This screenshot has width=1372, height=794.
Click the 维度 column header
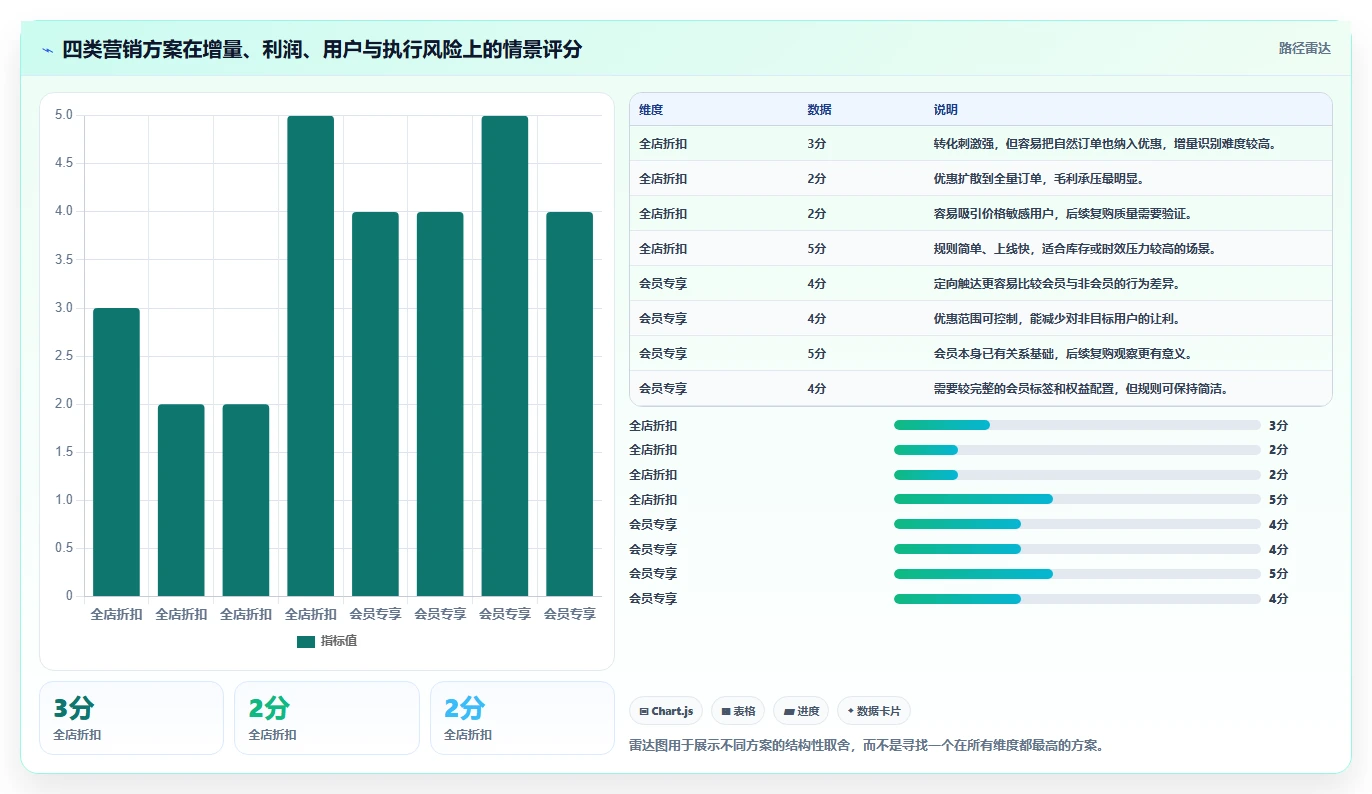coord(651,109)
